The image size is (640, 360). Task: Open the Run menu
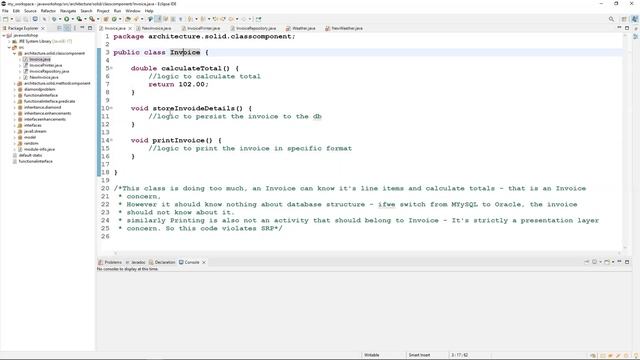[118, 11]
